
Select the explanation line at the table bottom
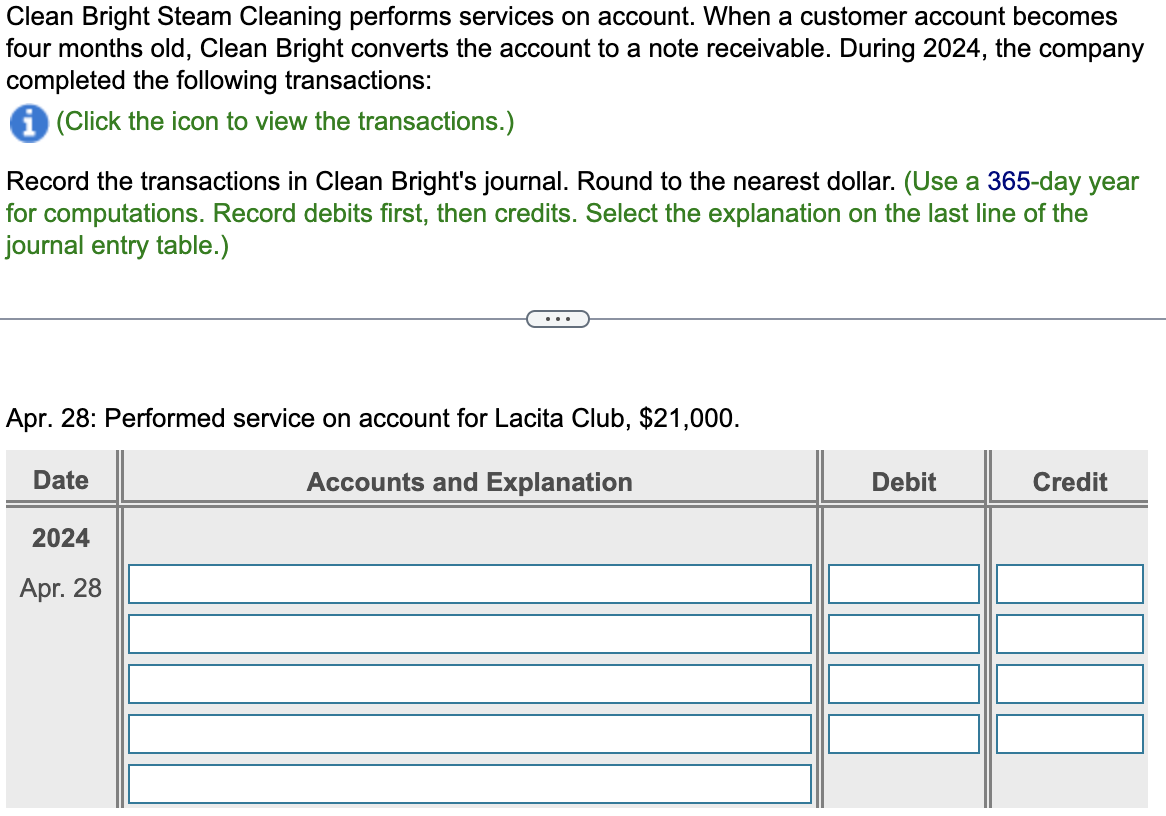coord(469,784)
